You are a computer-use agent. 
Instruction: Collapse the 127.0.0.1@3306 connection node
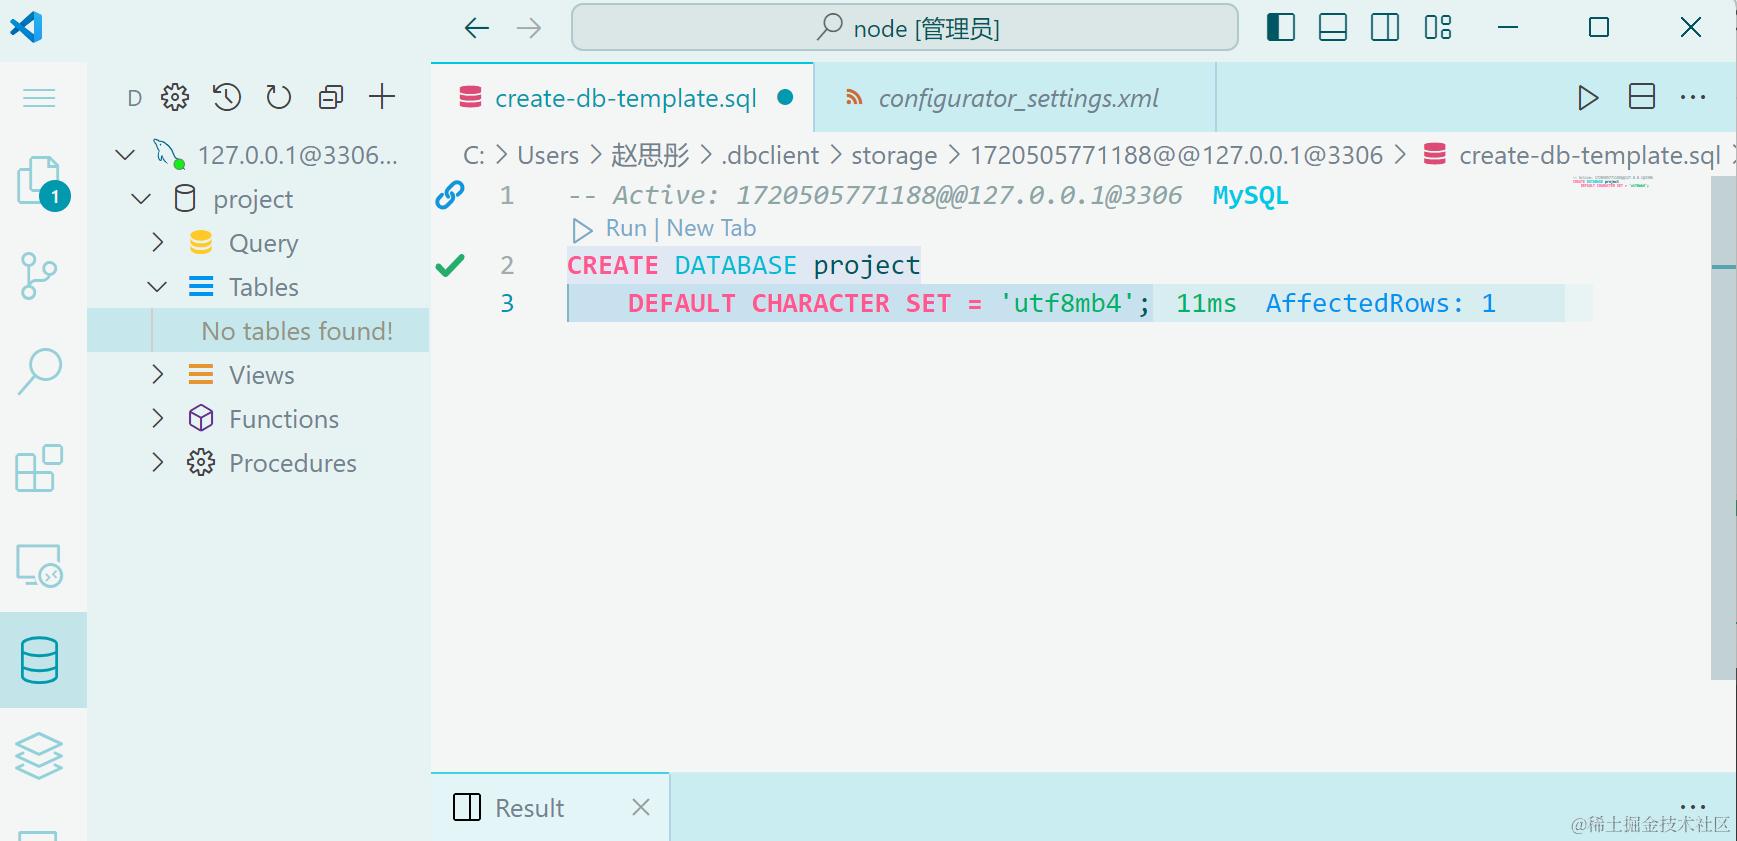pos(125,155)
